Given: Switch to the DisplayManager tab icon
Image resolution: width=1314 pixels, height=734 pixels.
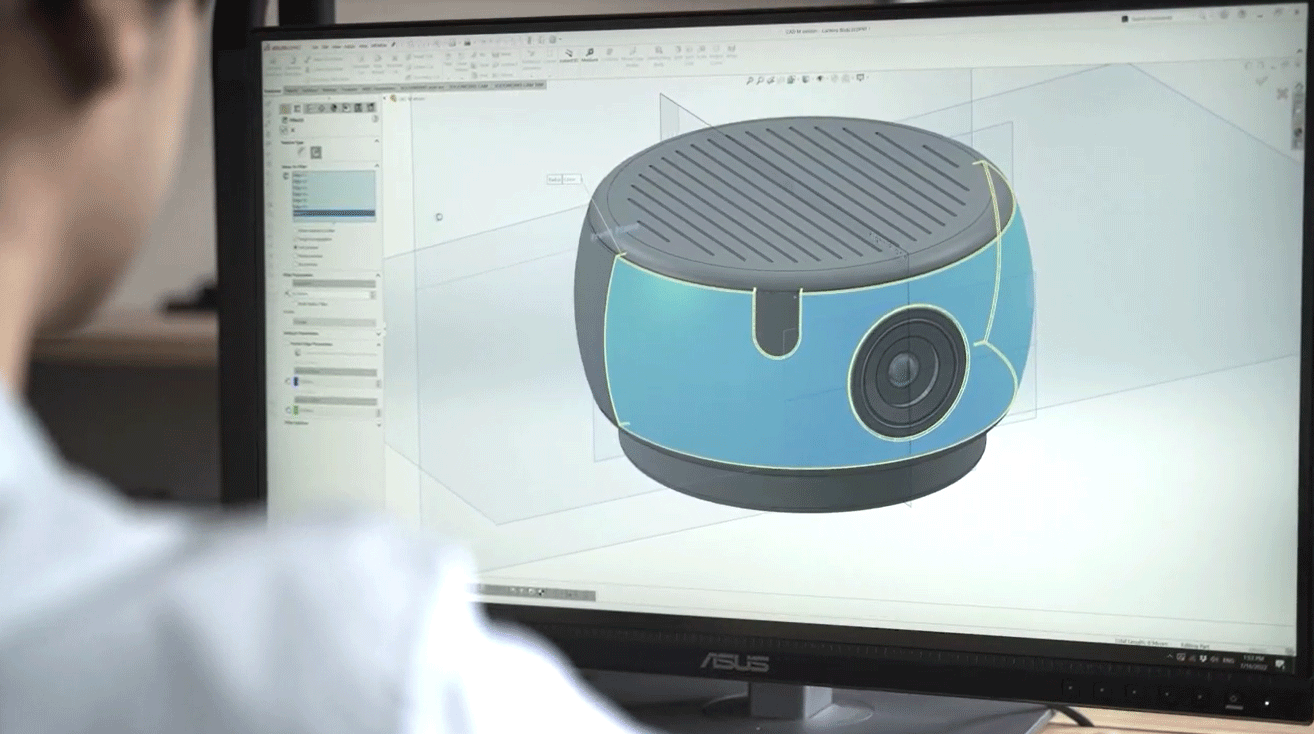Looking at the screenshot, I should [333, 108].
